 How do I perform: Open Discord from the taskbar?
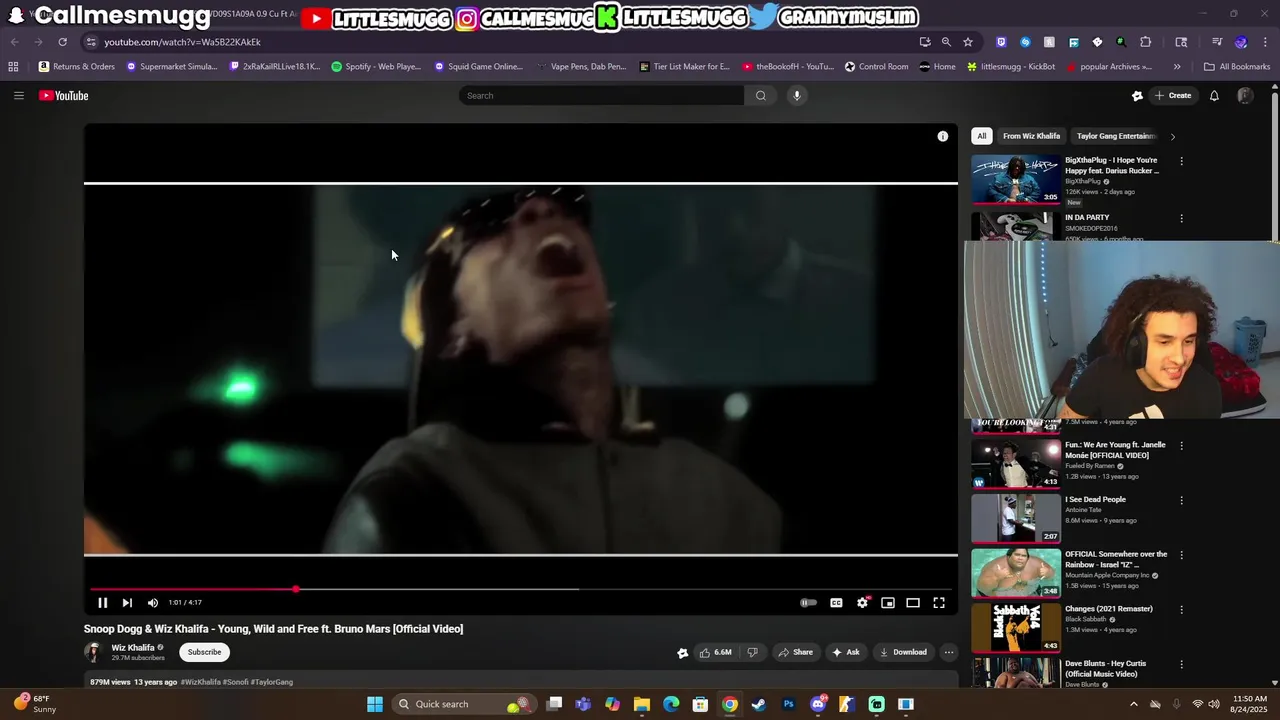[x=818, y=704]
